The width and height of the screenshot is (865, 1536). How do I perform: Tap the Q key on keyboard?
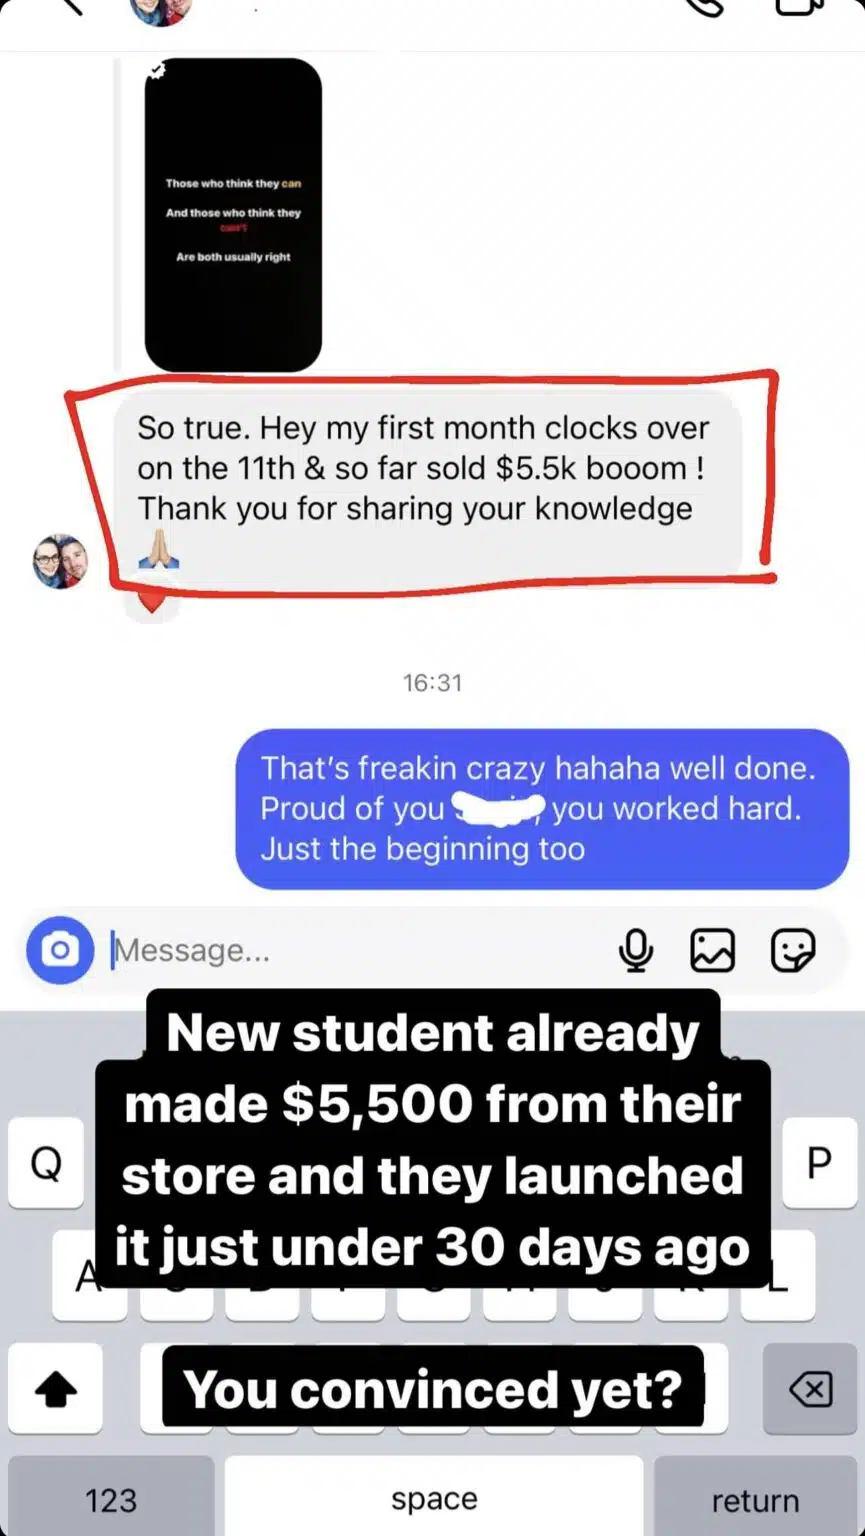pyautogui.click(x=47, y=1163)
